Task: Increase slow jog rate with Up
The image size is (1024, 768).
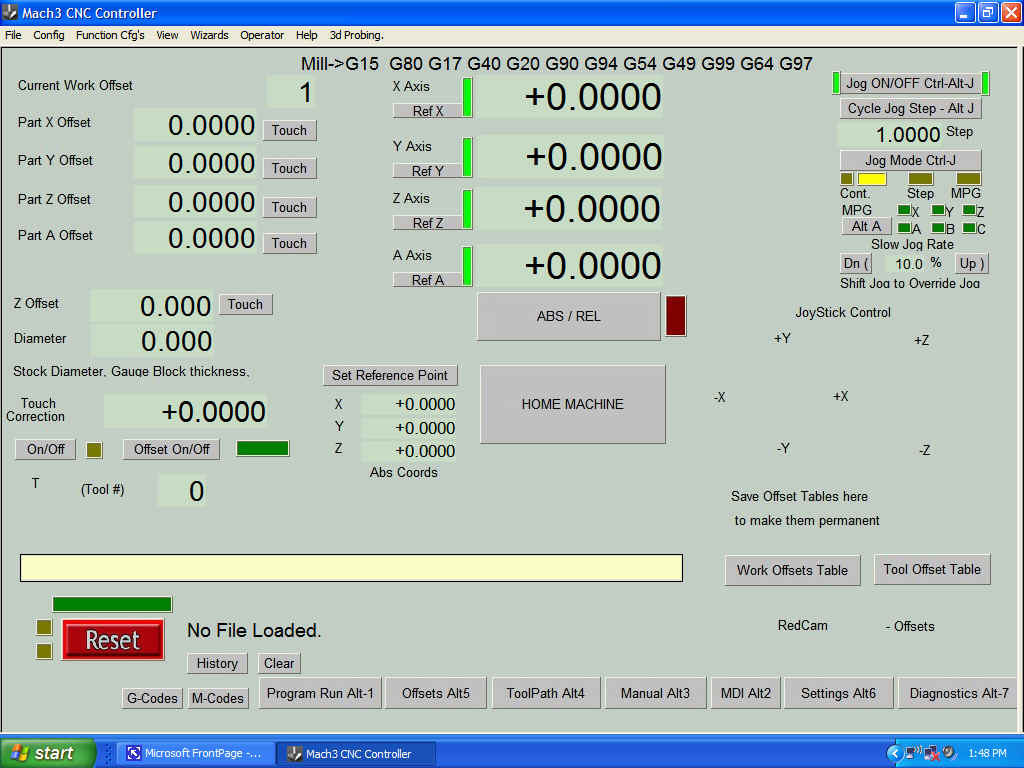Action: pyautogui.click(x=971, y=263)
